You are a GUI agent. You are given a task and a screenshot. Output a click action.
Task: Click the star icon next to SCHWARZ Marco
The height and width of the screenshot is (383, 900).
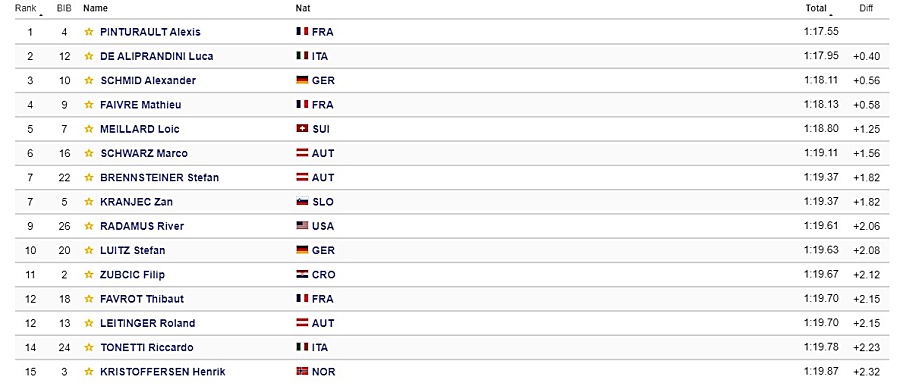(x=88, y=153)
